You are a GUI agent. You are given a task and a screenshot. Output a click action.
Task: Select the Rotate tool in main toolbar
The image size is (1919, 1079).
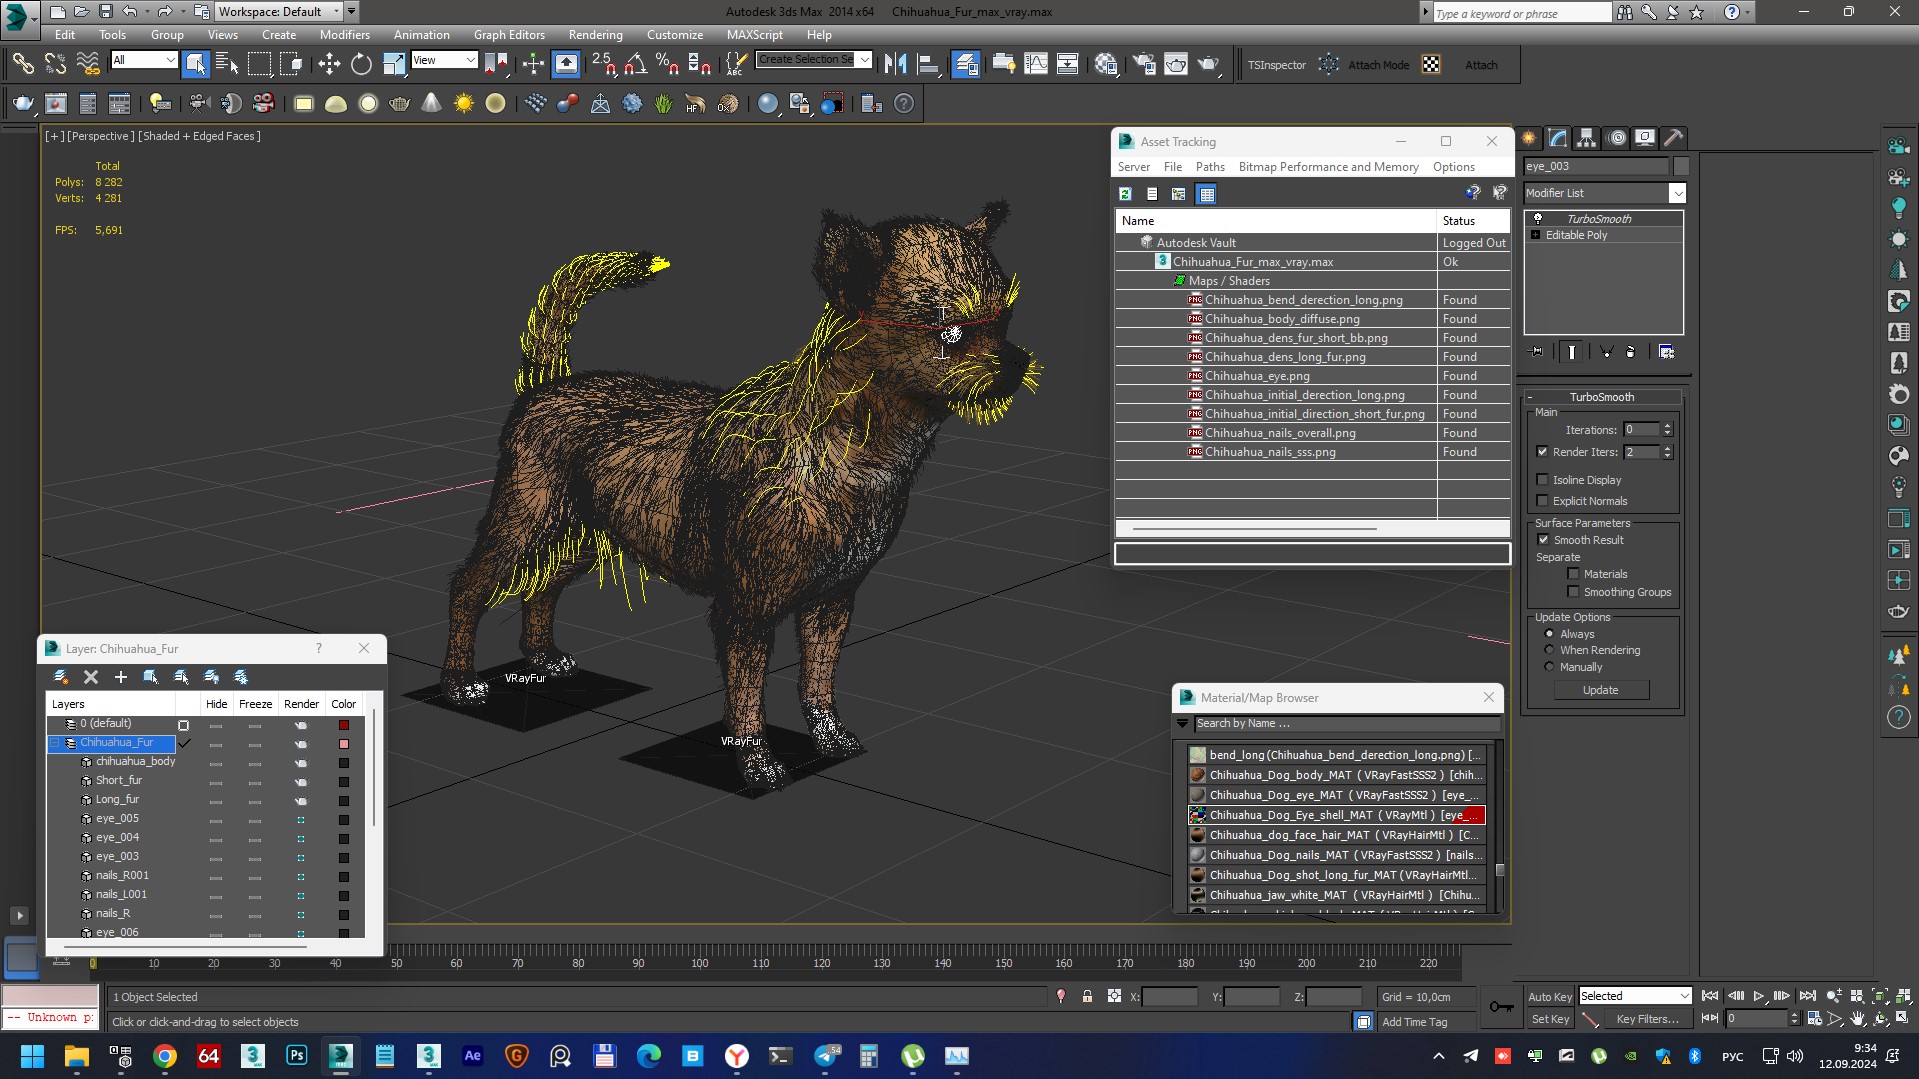click(x=361, y=65)
